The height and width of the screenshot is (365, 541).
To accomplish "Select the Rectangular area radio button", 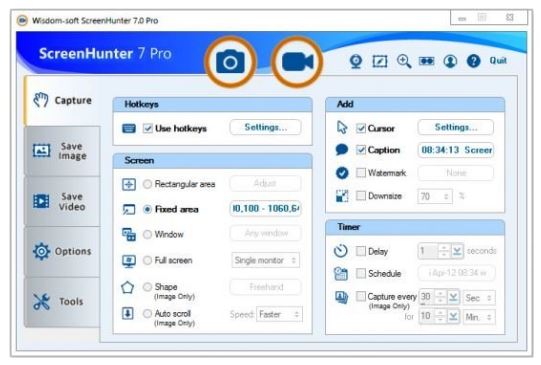I will click(147, 184).
